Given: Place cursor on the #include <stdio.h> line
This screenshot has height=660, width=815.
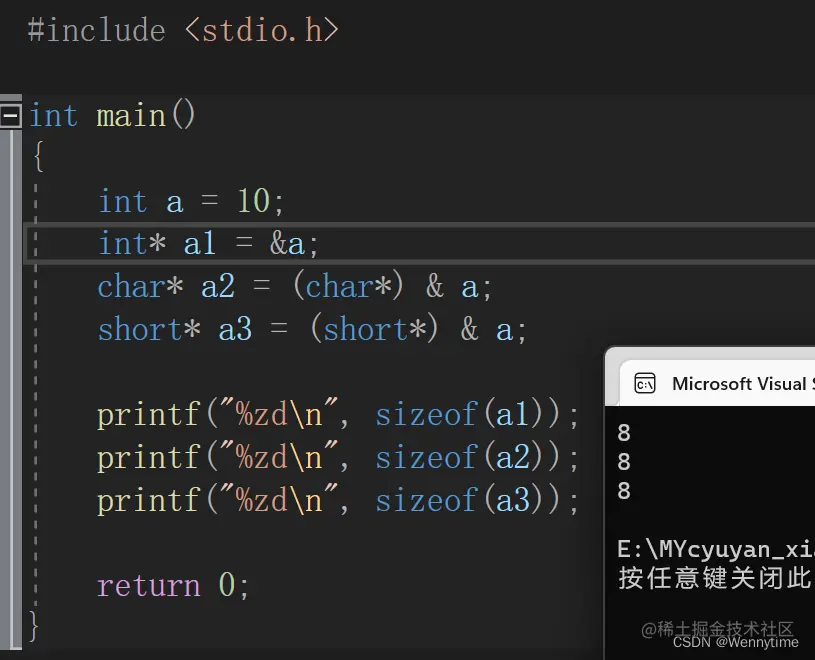Looking at the screenshot, I should coord(183,30).
